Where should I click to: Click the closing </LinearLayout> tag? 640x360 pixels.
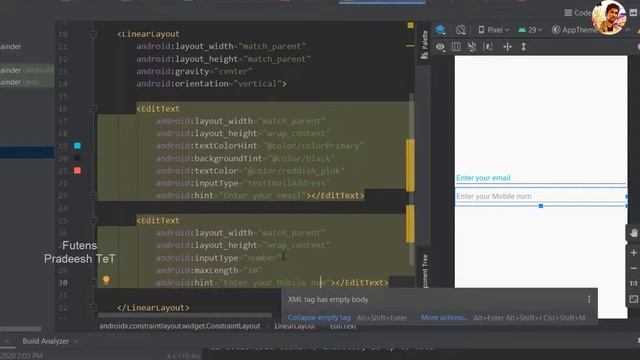pyautogui.click(x=153, y=308)
